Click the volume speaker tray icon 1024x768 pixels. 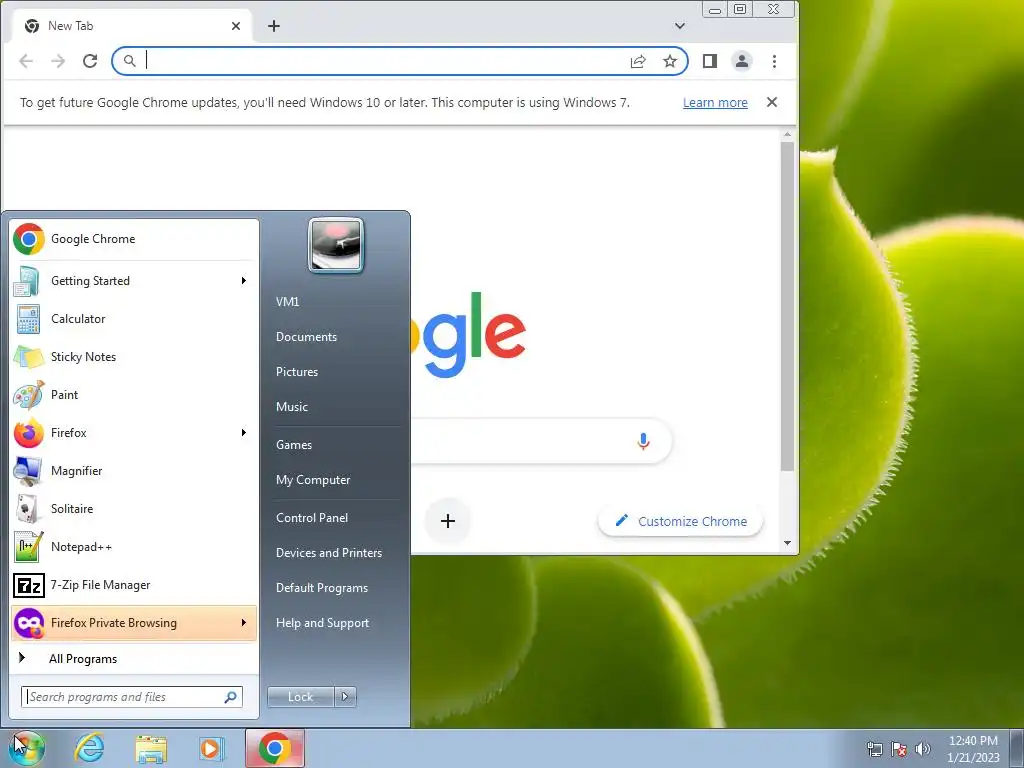(x=923, y=749)
